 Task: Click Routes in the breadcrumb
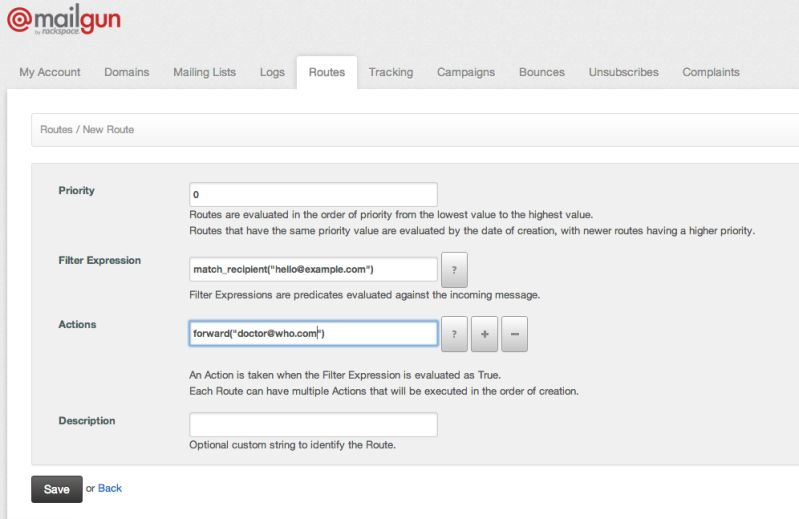tap(56, 129)
